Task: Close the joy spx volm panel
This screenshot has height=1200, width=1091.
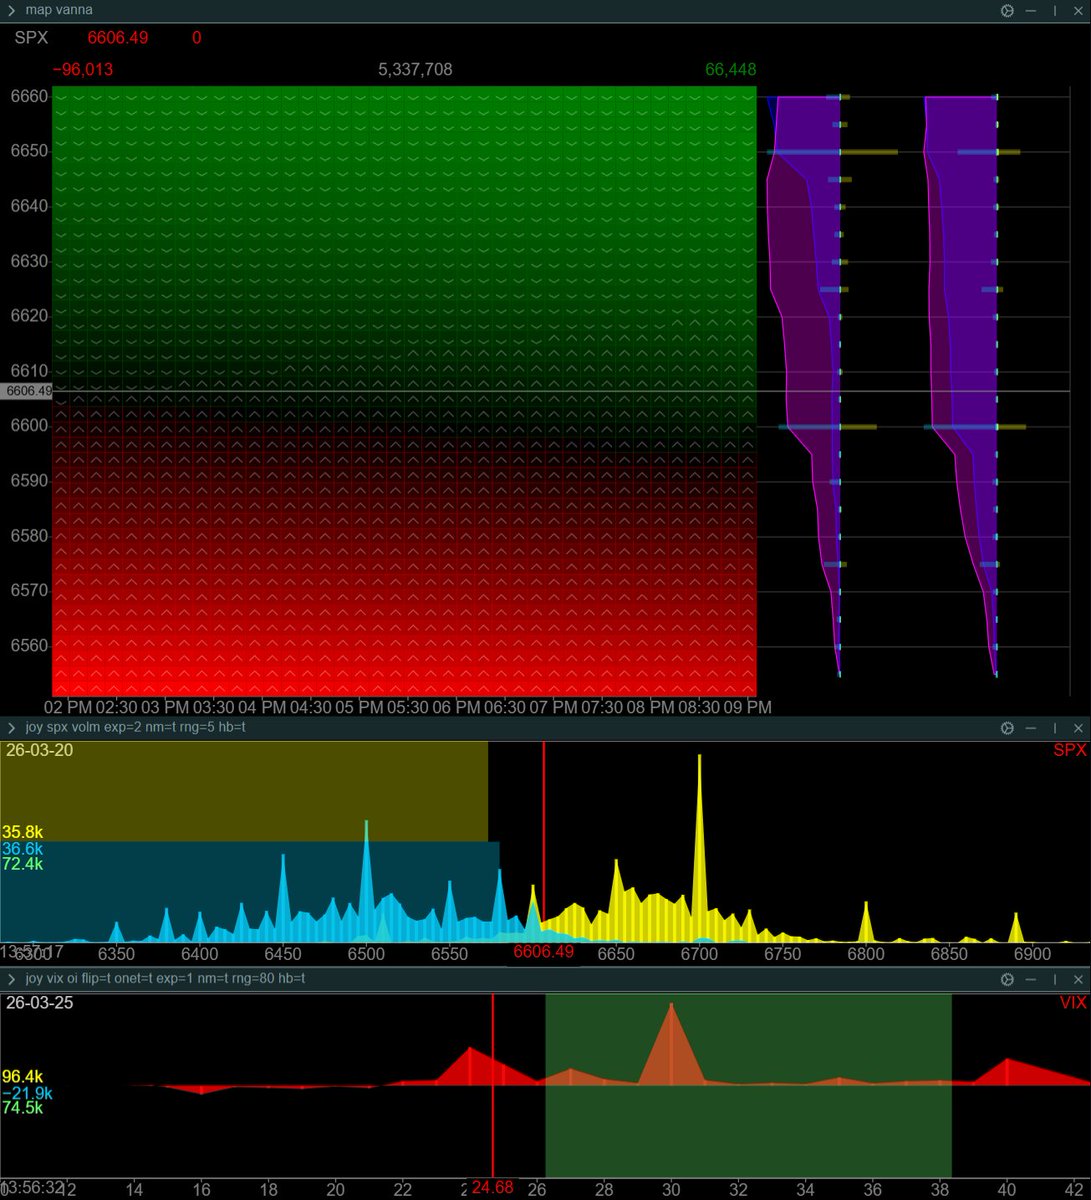Action: pos(1078,728)
